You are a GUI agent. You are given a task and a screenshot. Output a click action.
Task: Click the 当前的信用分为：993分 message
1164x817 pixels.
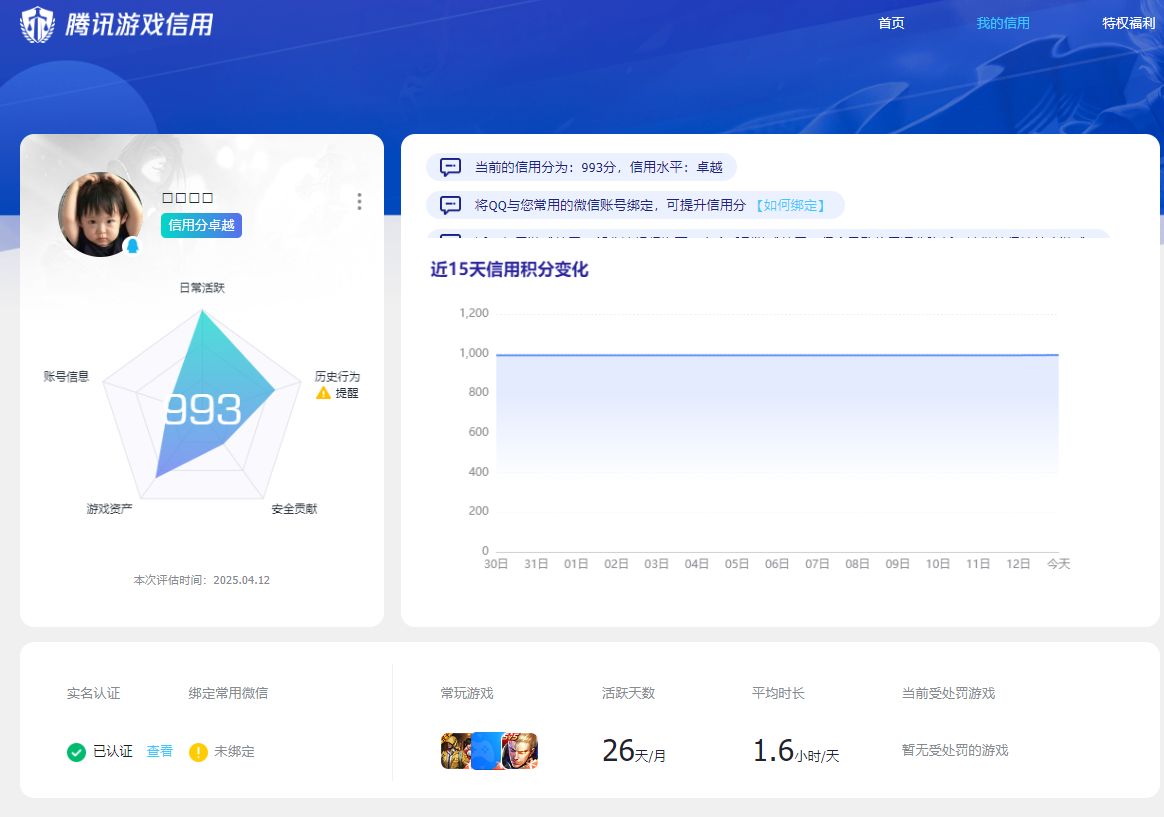581,167
